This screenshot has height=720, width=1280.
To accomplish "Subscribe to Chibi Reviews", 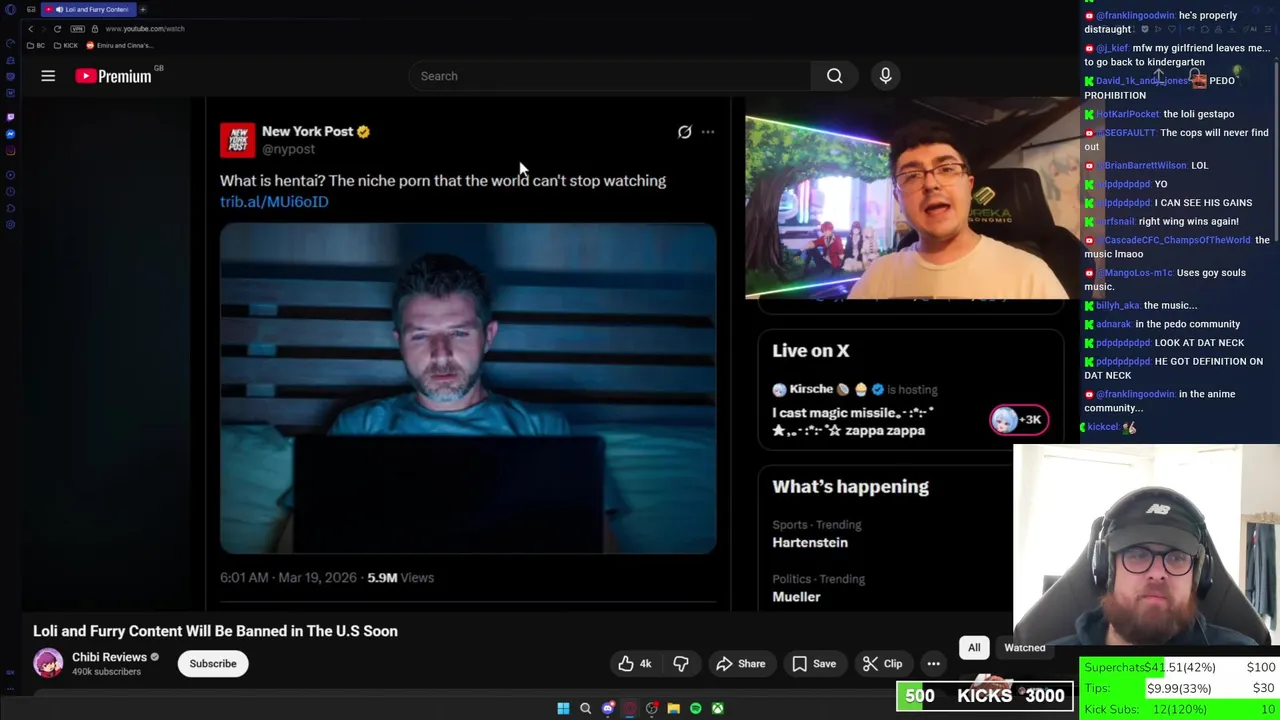I will [213, 664].
